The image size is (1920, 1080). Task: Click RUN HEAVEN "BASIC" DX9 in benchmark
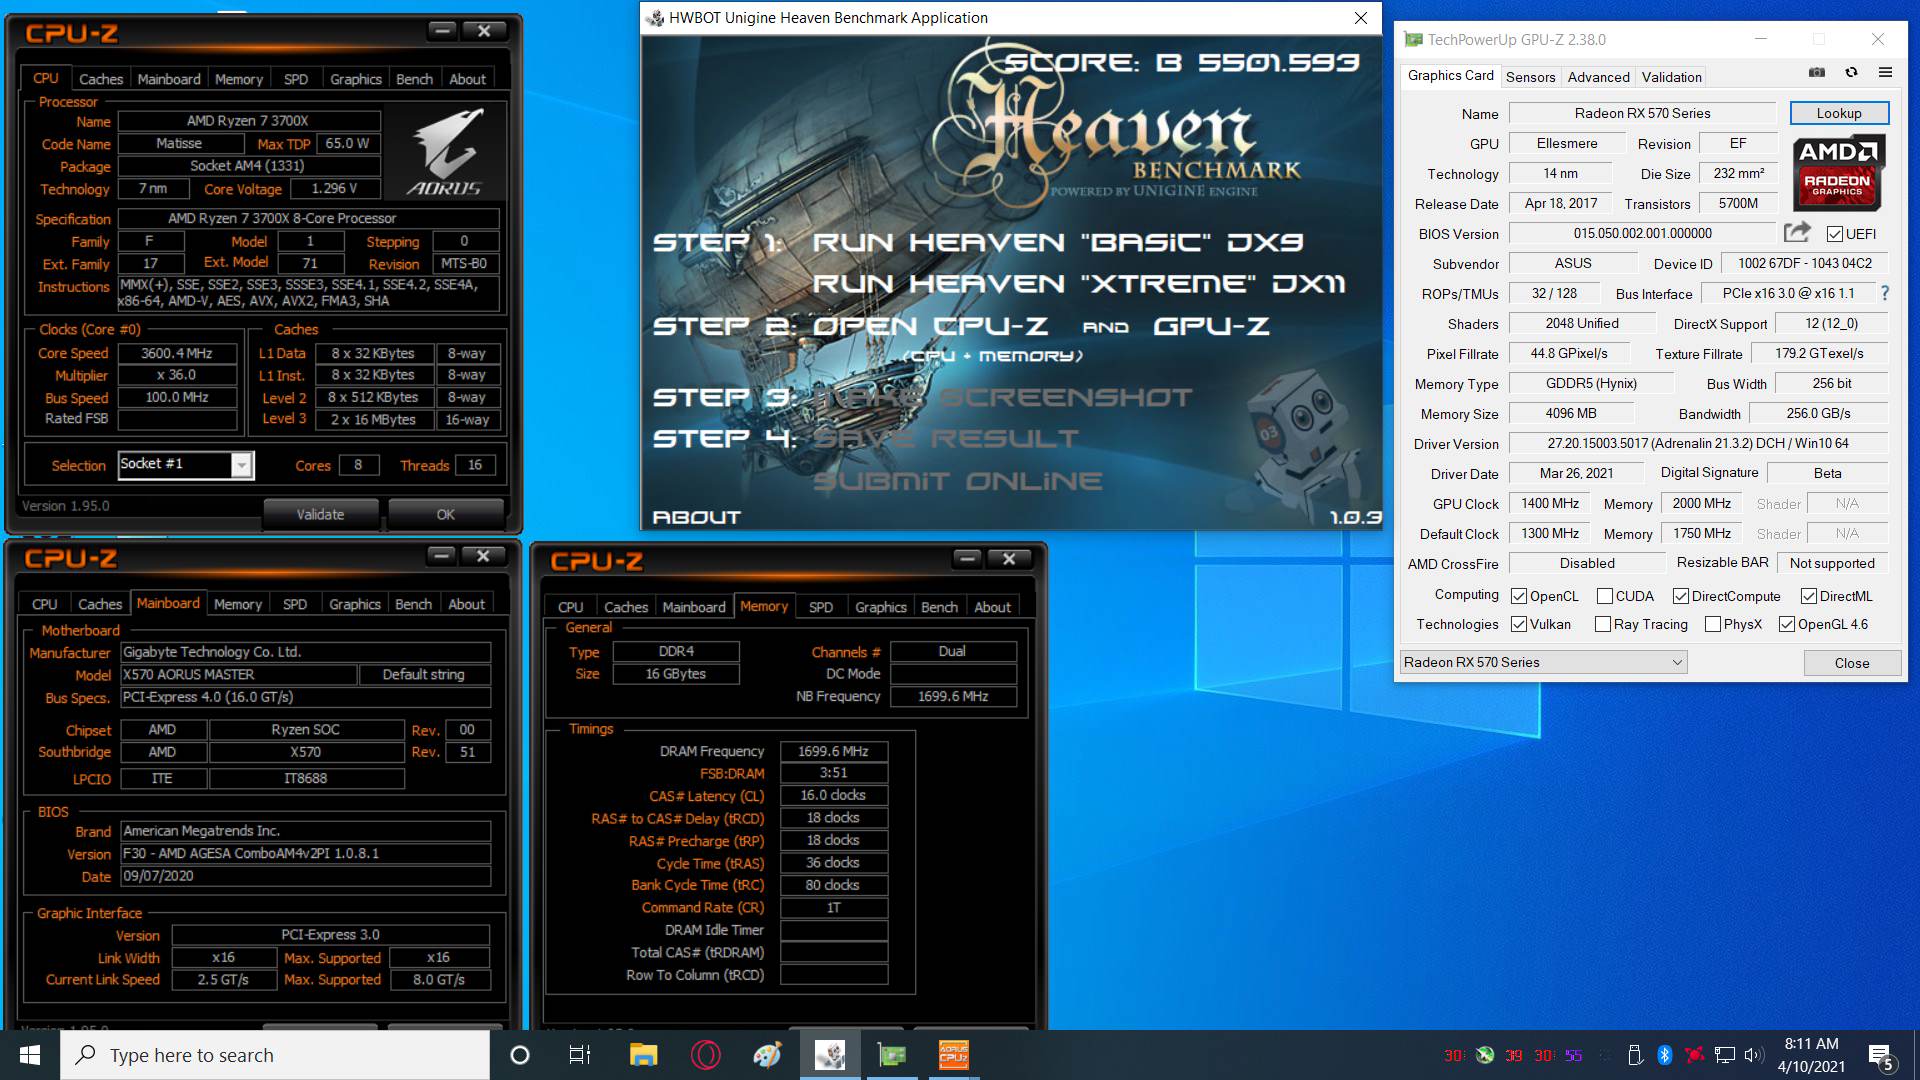tap(1058, 243)
